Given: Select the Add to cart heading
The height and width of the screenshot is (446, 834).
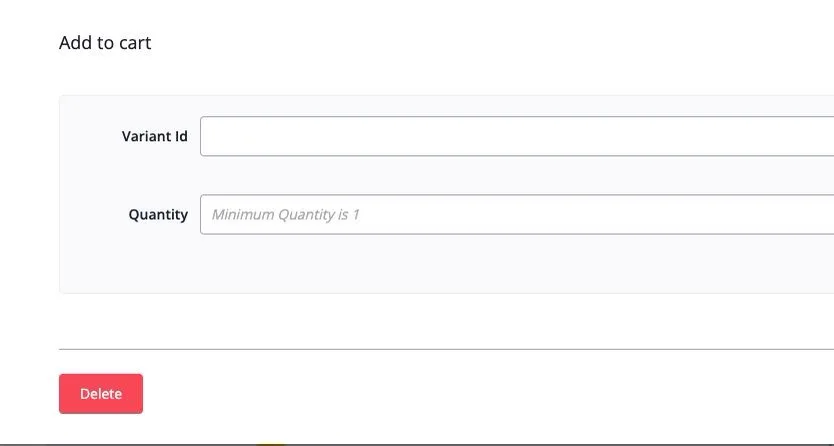Looking at the screenshot, I should tap(105, 43).
